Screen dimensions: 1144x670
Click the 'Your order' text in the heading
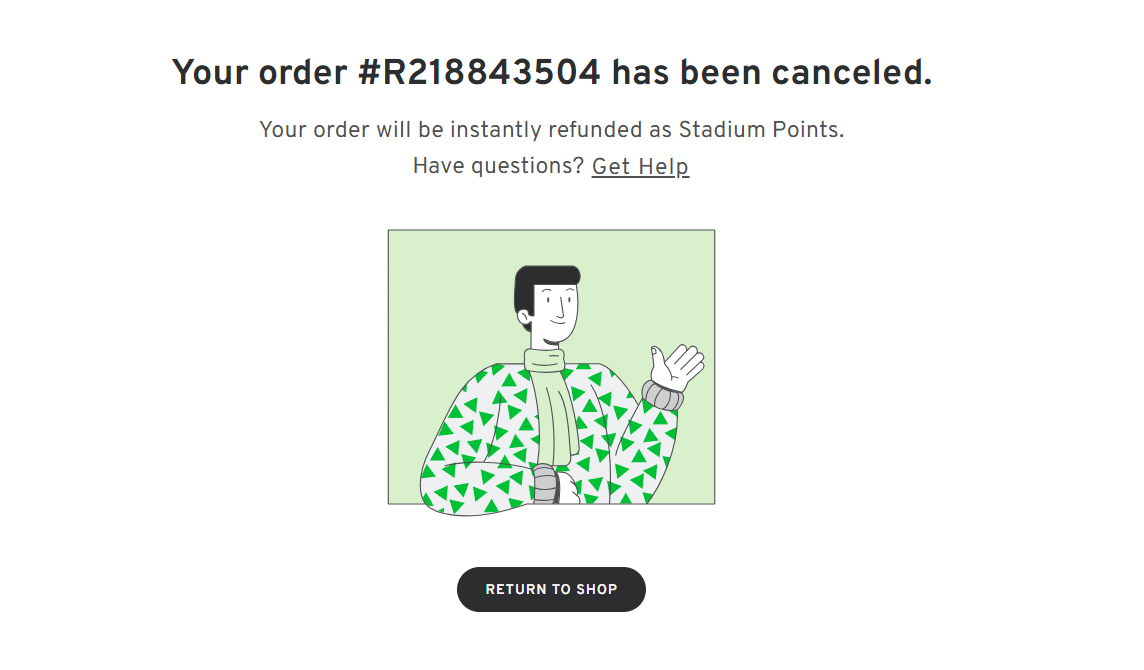(259, 72)
